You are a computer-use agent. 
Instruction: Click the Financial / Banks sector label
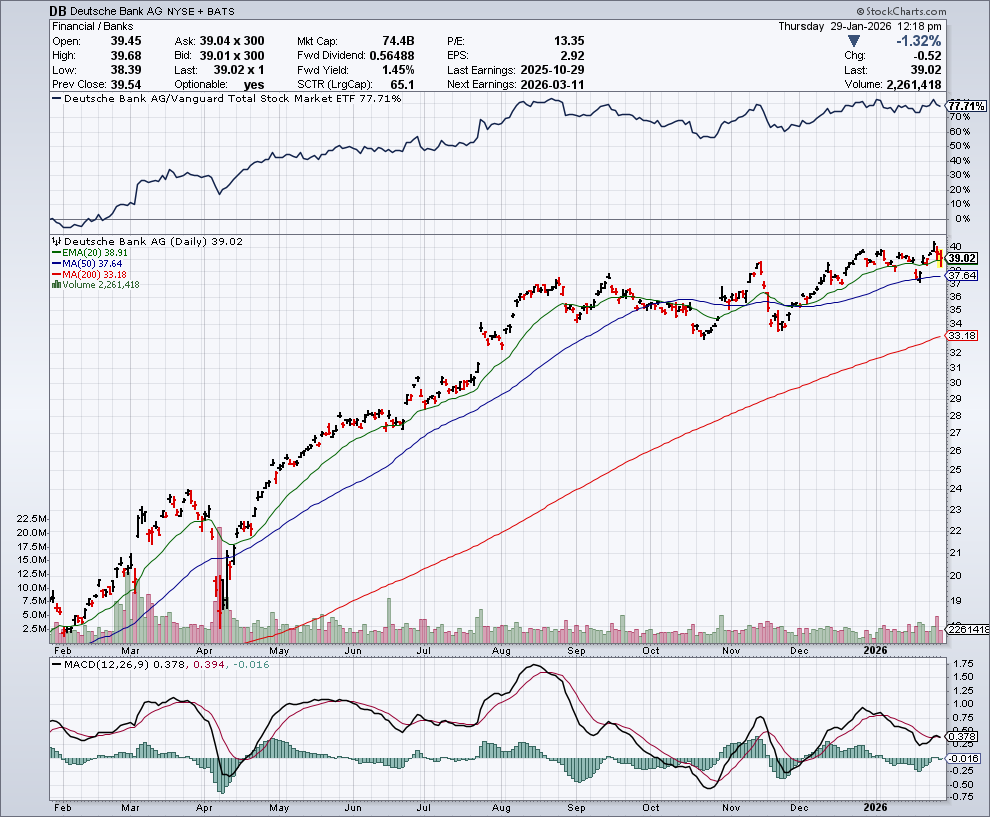(93, 25)
